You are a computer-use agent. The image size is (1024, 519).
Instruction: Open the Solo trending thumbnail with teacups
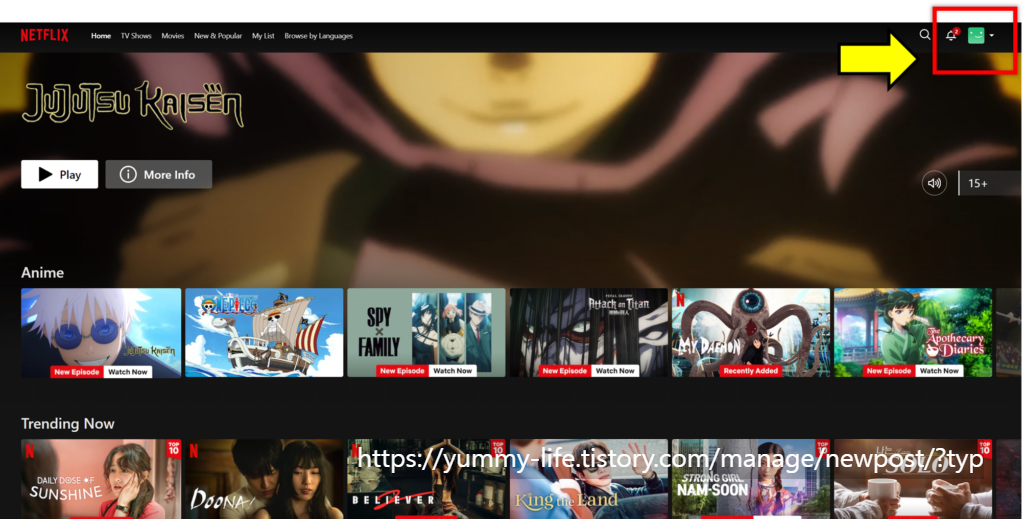(913, 479)
